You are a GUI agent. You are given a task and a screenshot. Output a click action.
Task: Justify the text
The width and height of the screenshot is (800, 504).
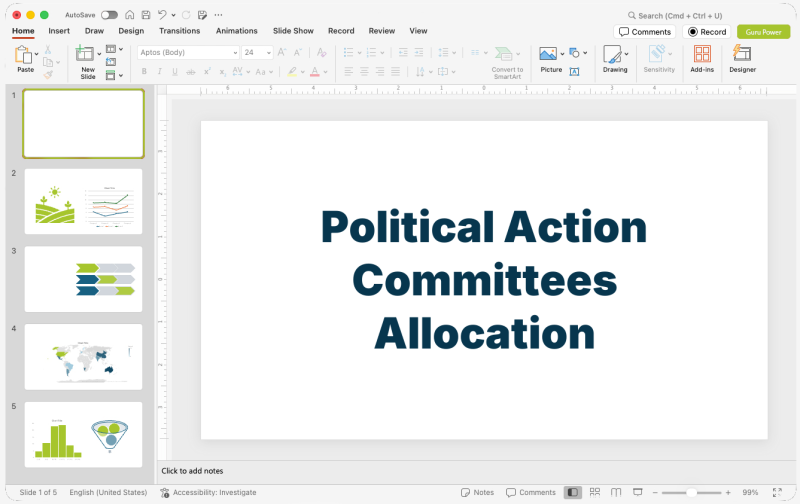(395, 71)
